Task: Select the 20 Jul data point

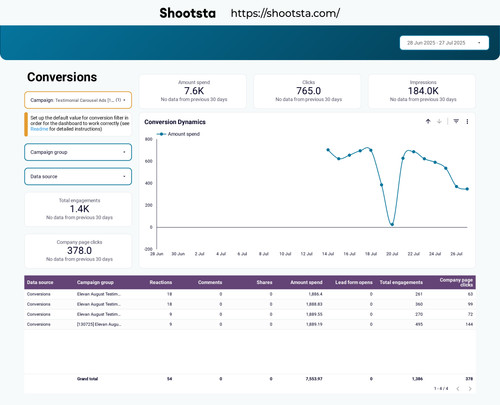Action: pos(392,224)
